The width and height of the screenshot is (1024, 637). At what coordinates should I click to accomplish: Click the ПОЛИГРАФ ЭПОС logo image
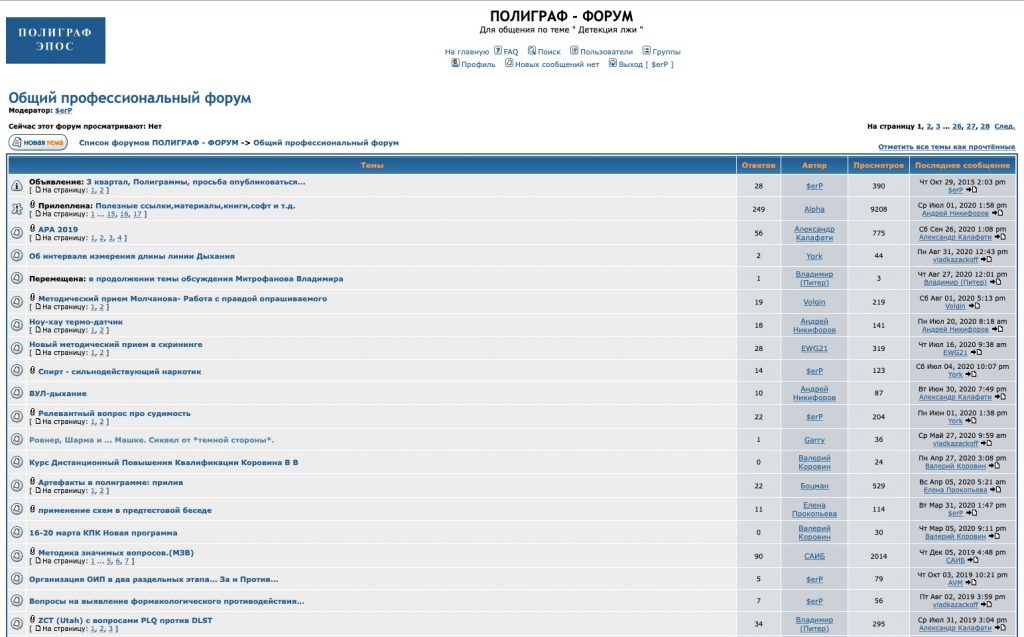point(55,40)
